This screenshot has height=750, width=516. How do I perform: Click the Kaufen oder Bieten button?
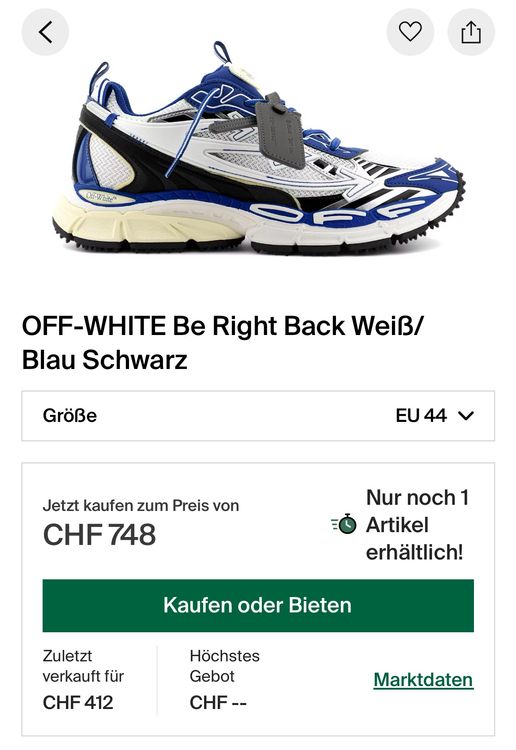258,606
